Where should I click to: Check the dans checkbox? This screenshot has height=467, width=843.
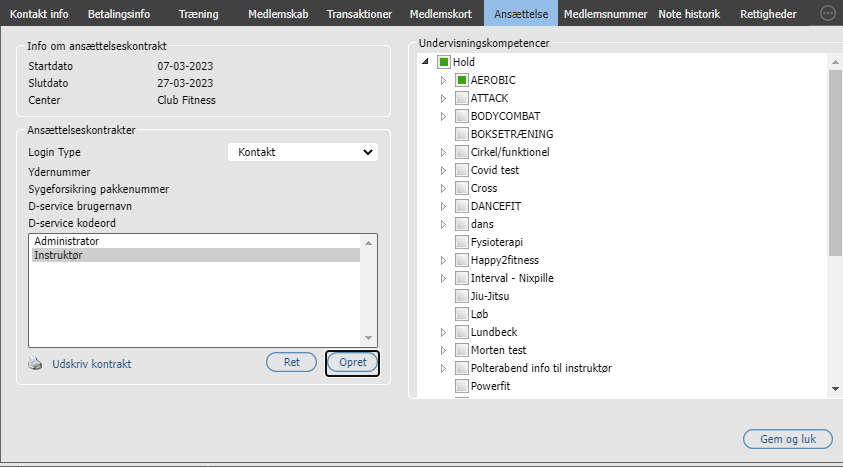[461, 224]
